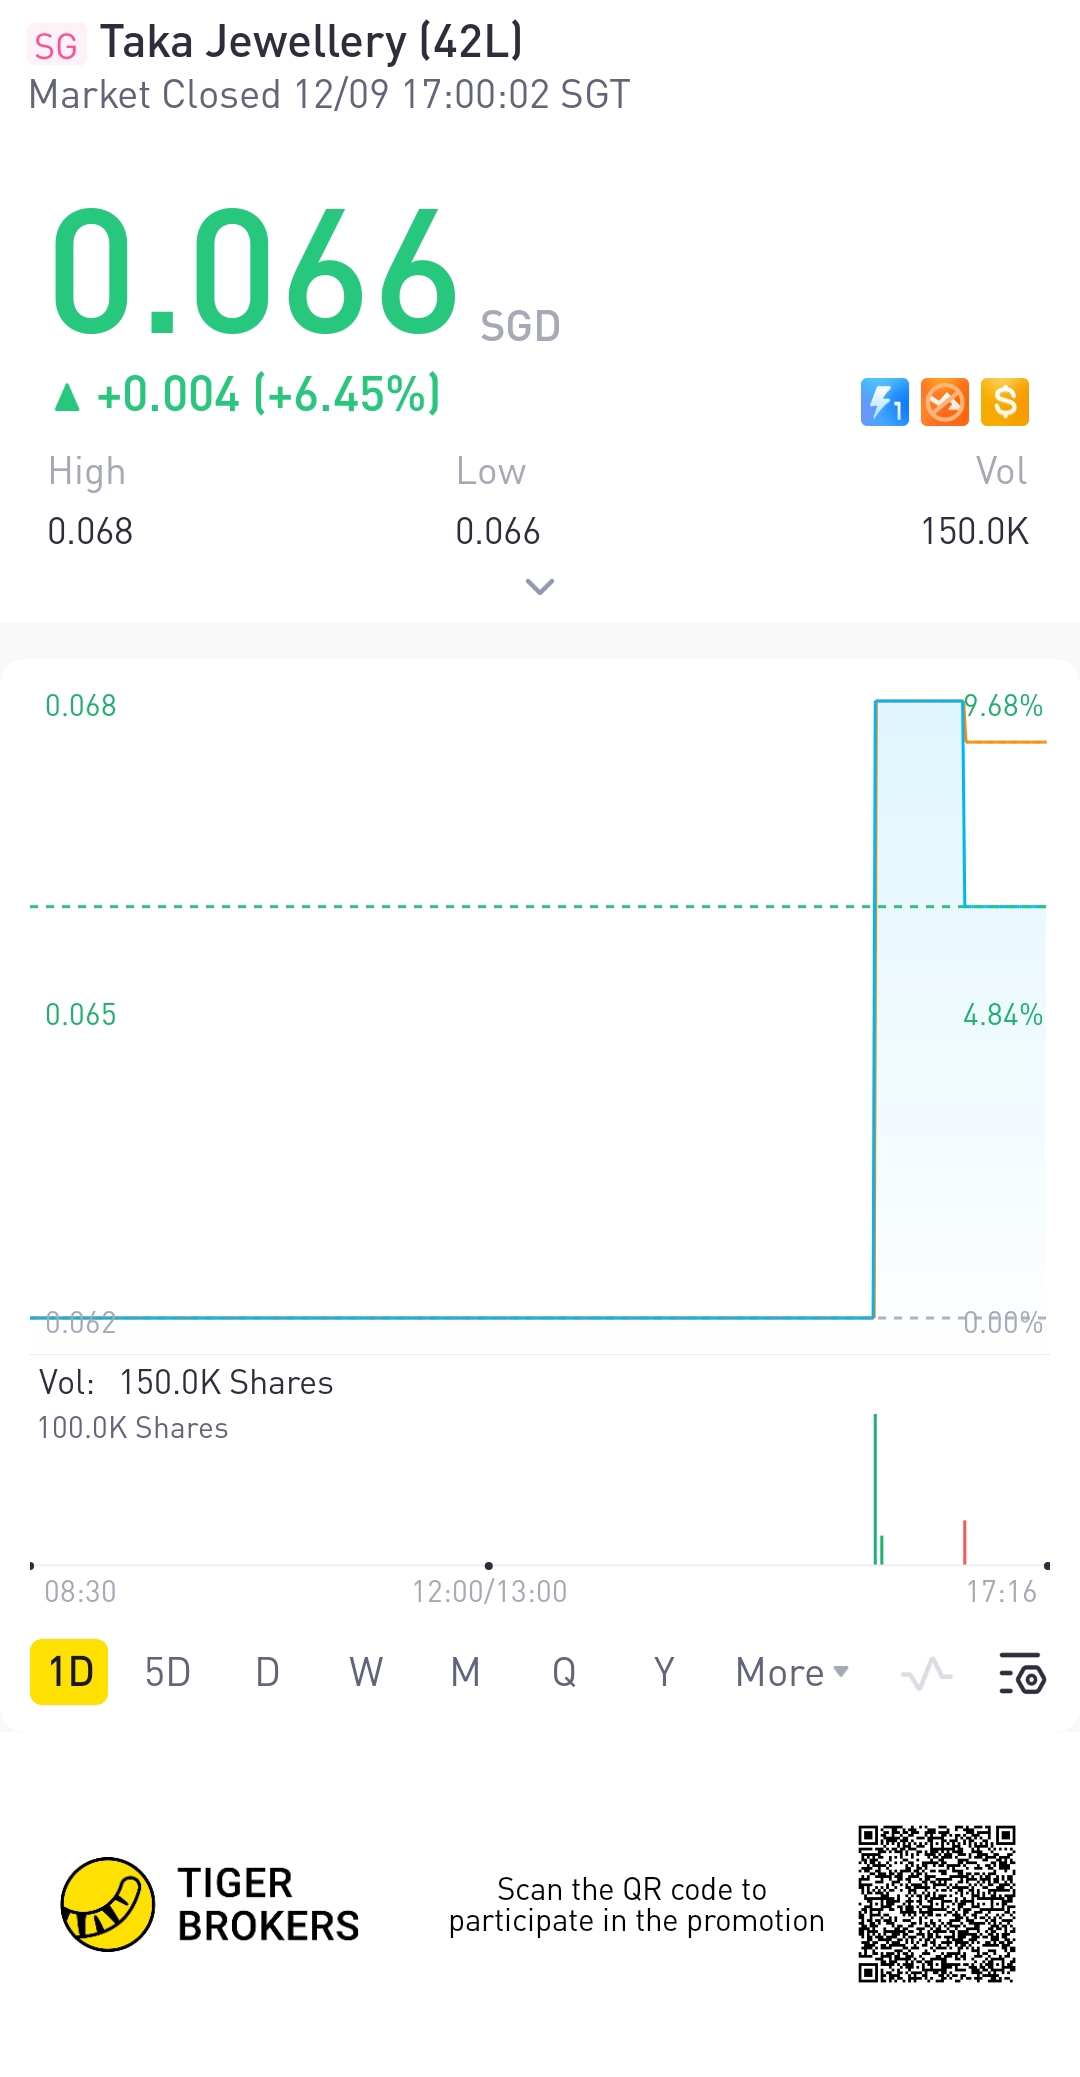Viewport: 1080px width, 2077px height.
Task: Tap the pink SG market badge
Action: click(x=55, y=46)
